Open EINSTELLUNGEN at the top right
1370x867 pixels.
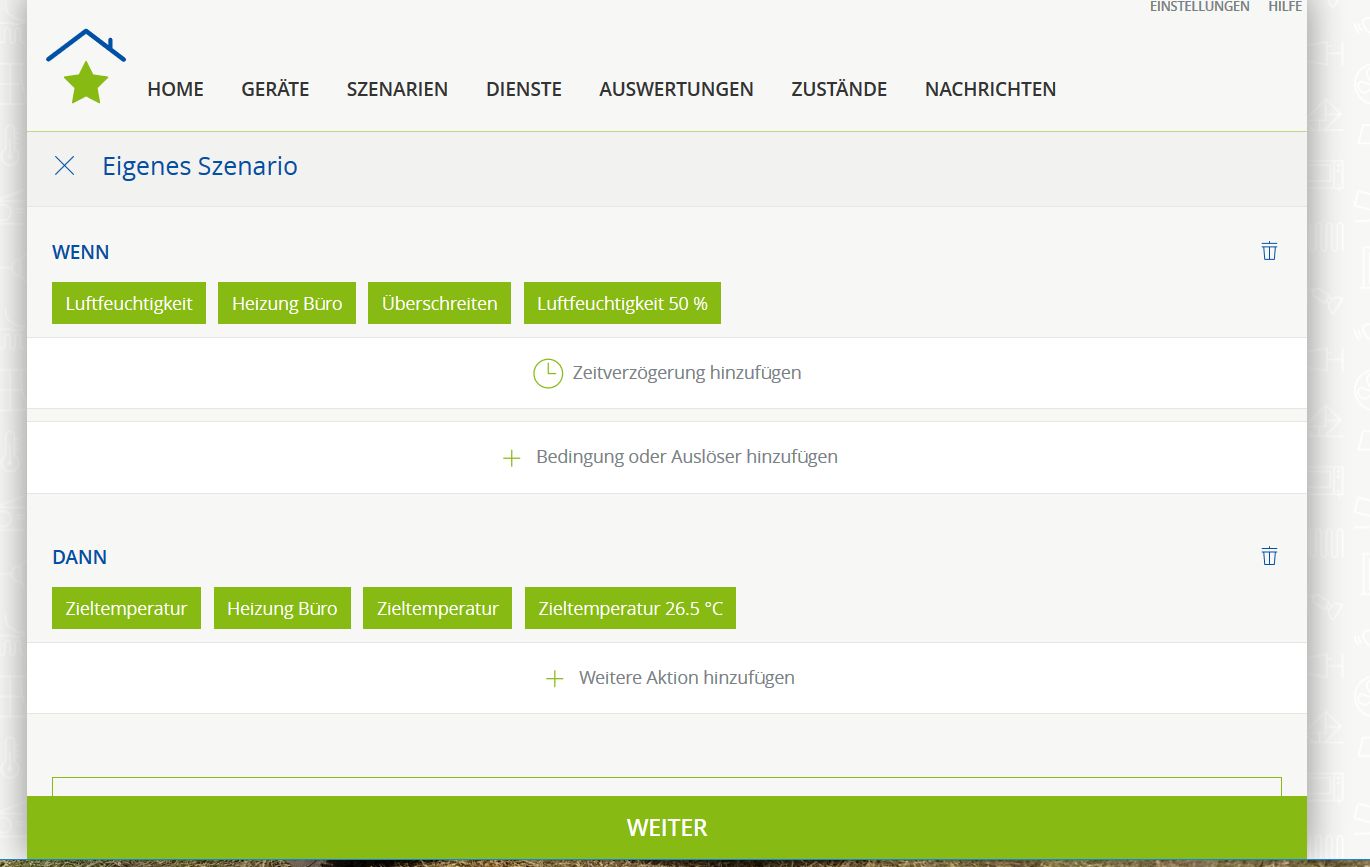(1199, 7)
